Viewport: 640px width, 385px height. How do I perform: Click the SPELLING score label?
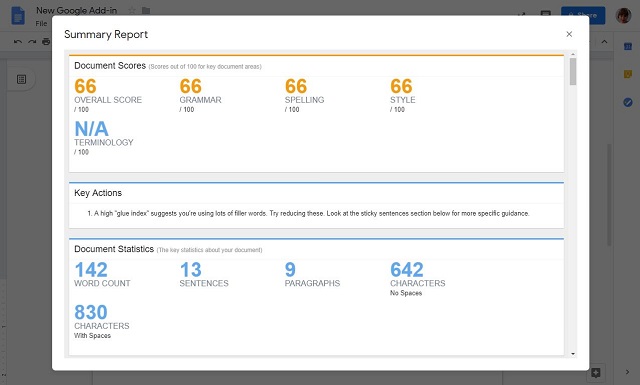[x=304, y=100]
